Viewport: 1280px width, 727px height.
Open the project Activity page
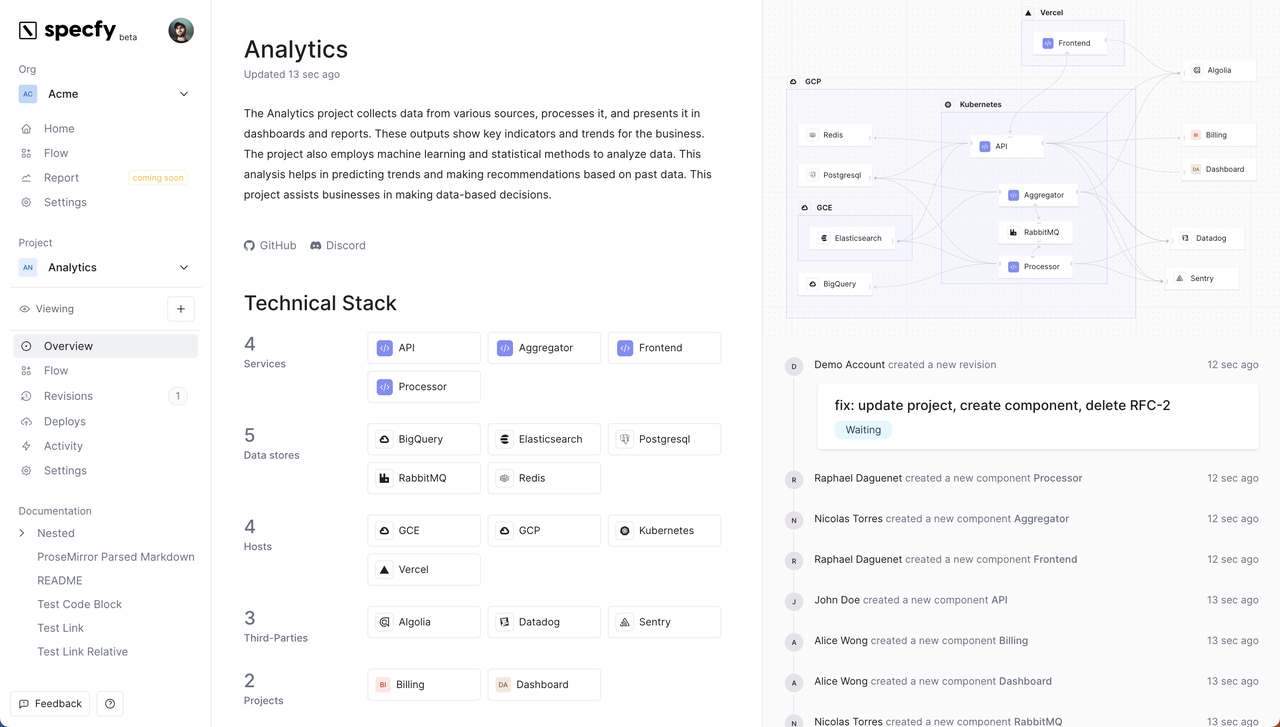pos(63,446)
